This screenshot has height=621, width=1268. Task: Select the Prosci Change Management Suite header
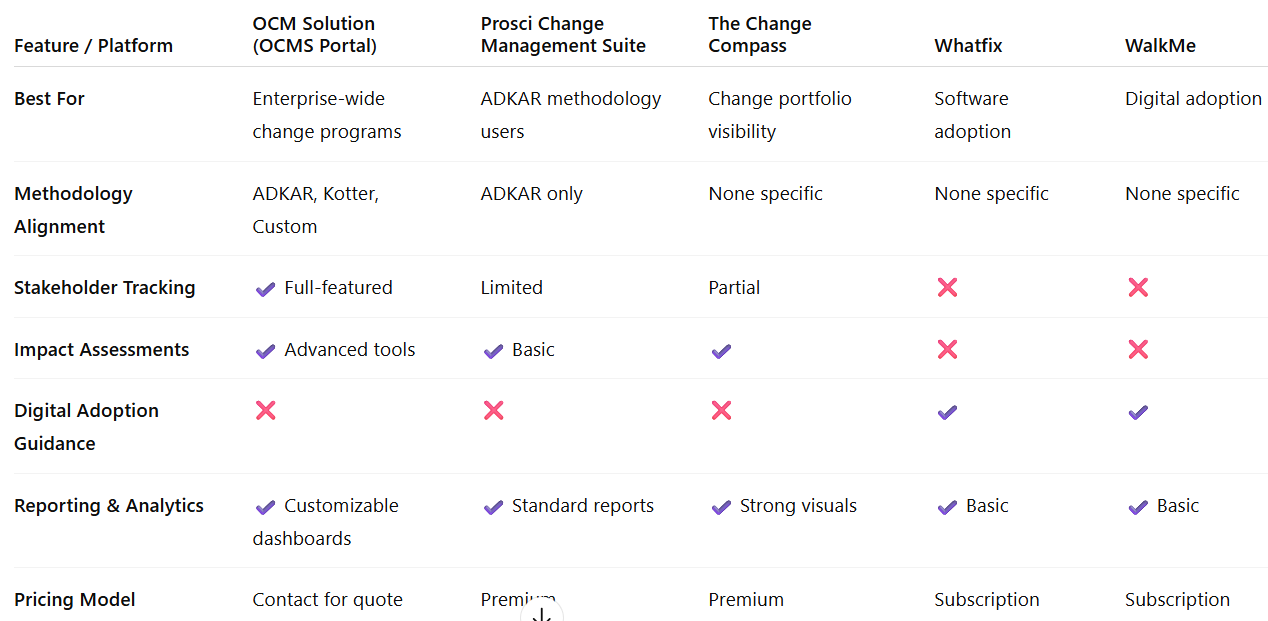563,34
